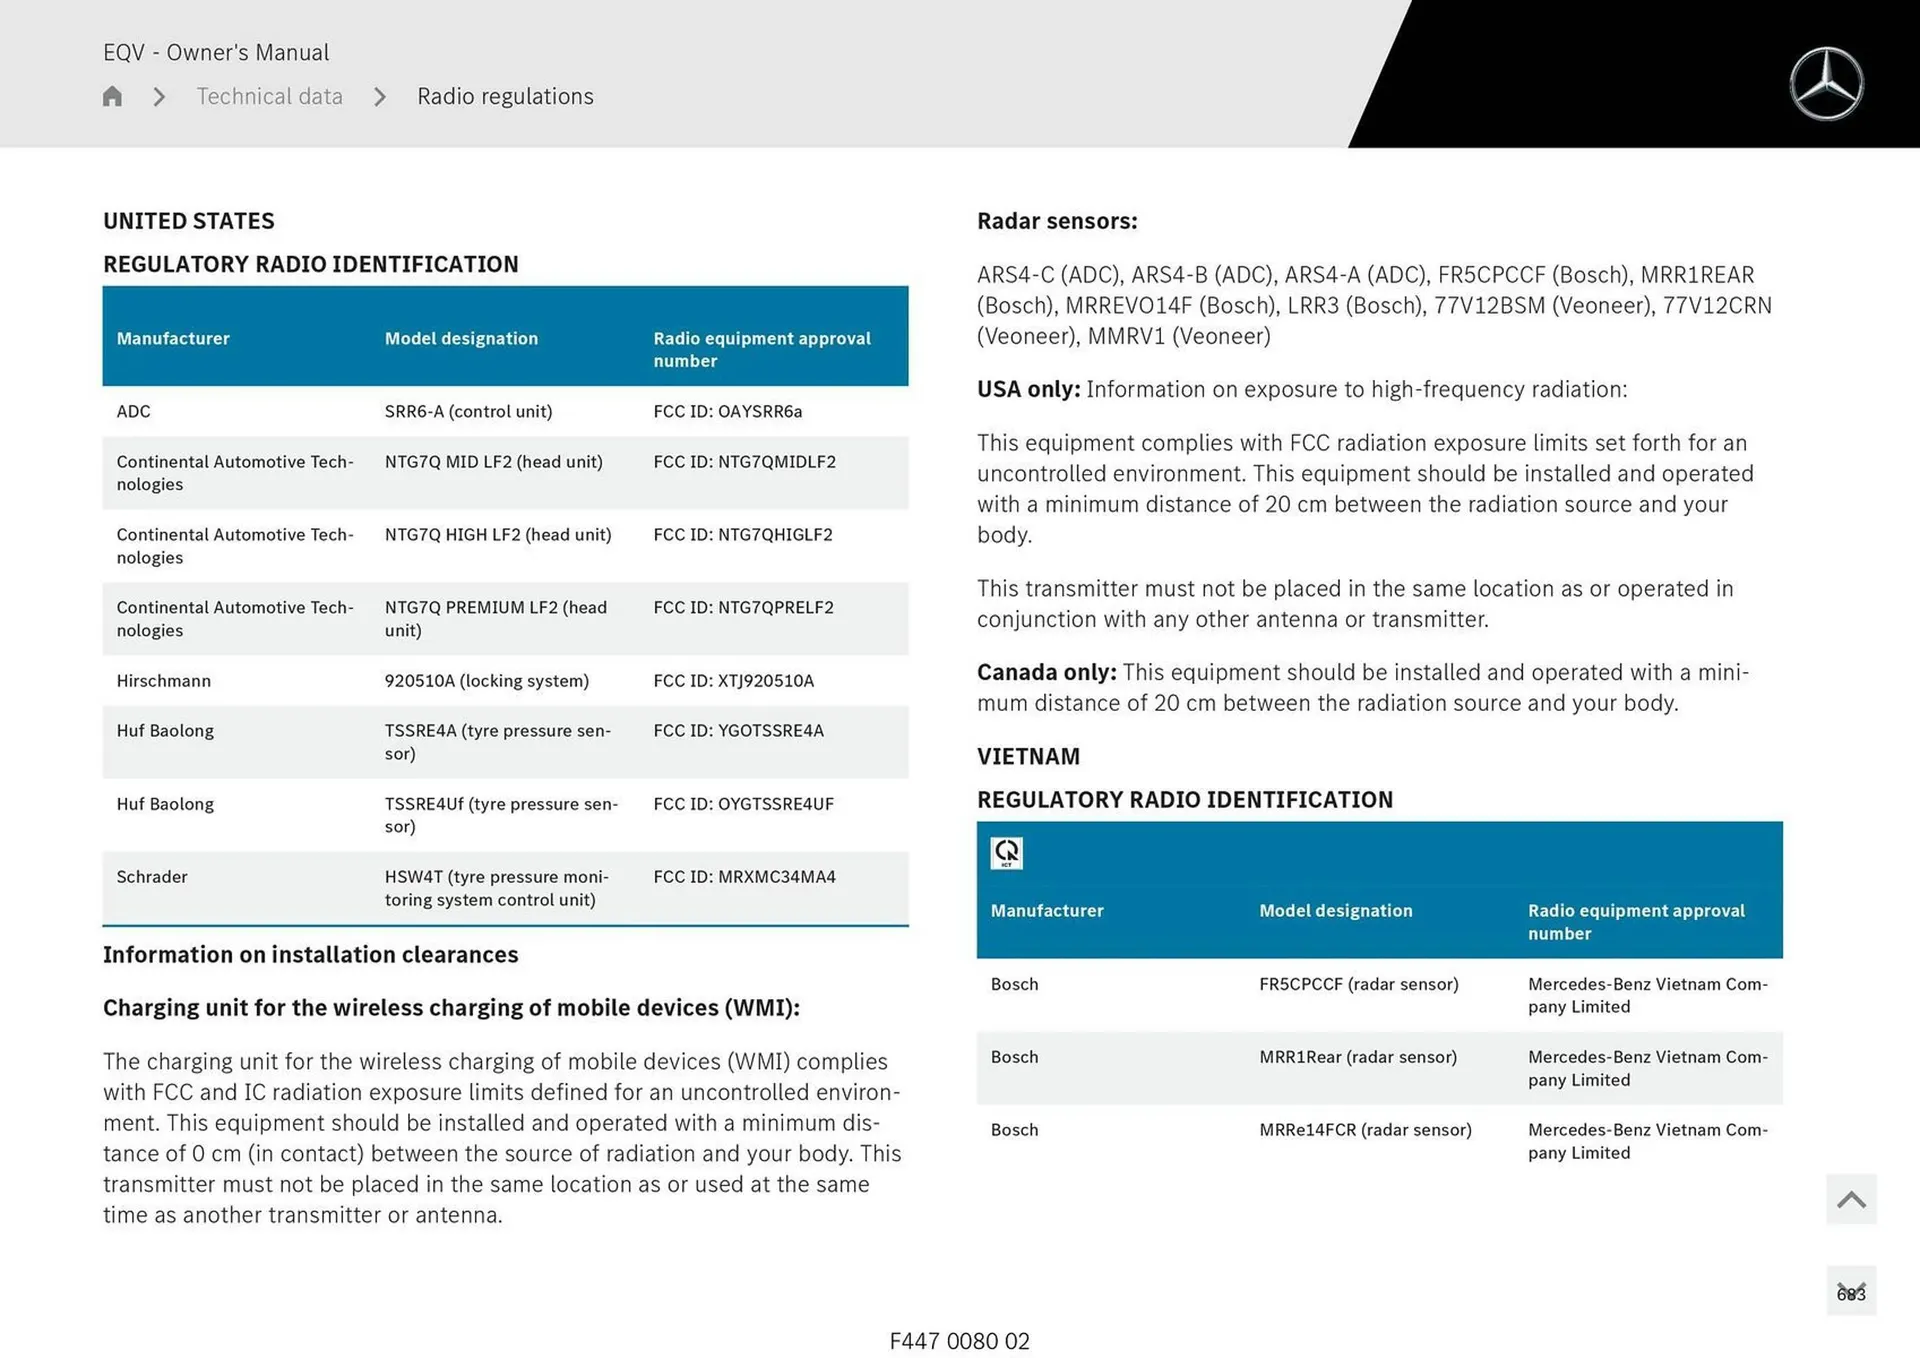
Task: Click the EQV - Owner's Manual title
Action: pyautogui.click(x=216, y=52)
